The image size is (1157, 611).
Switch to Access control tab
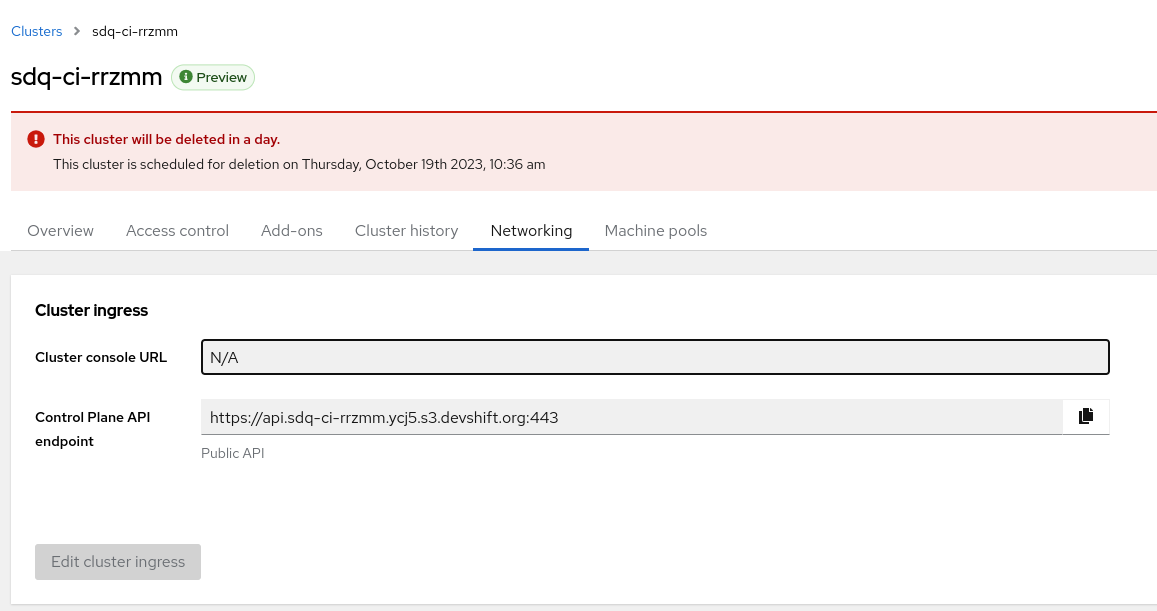click(x=177, y=231)
